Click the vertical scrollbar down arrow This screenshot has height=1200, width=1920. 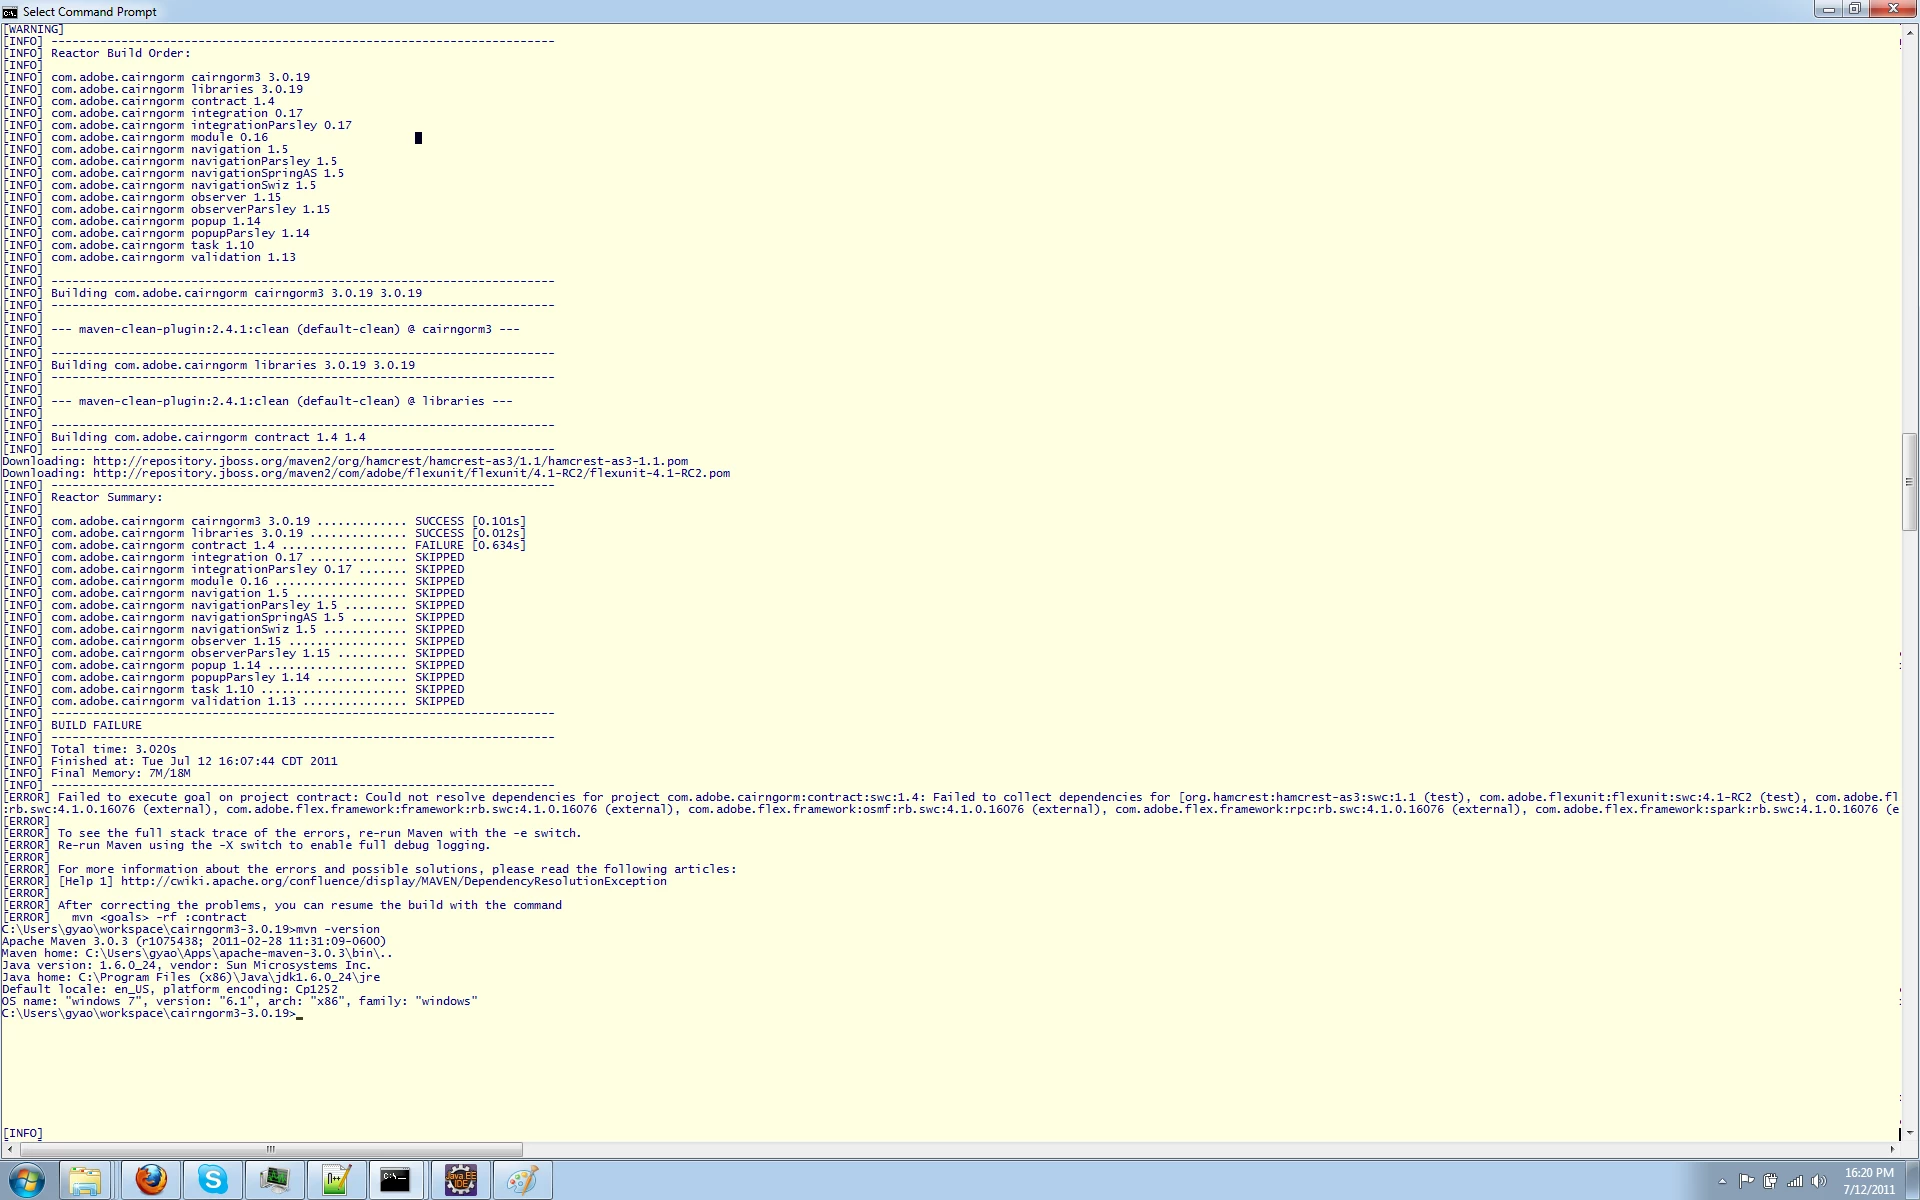click(1909, 1132)
